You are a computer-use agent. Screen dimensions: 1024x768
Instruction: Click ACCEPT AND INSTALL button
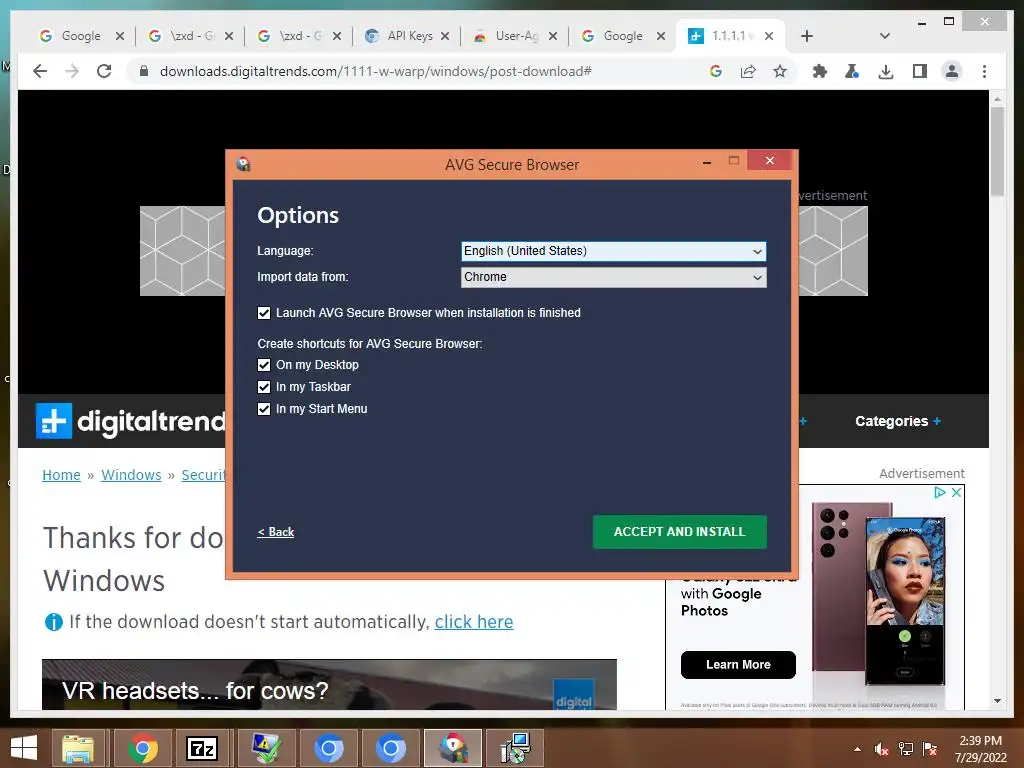680,532
